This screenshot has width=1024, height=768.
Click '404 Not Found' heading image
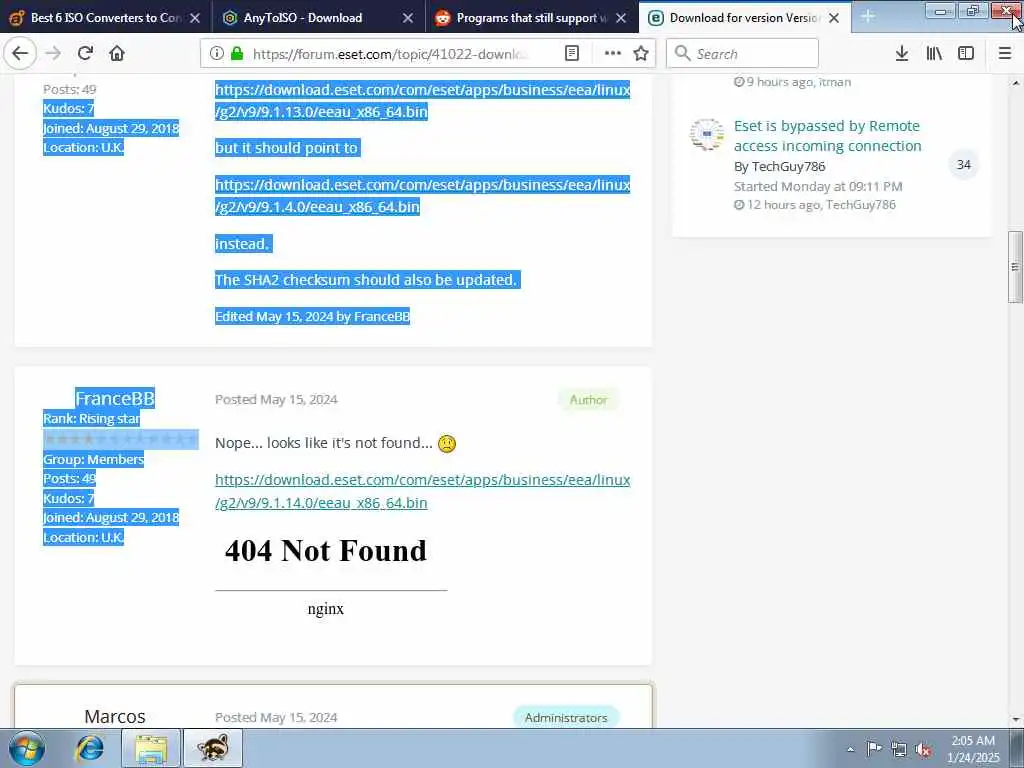(326, 551)
